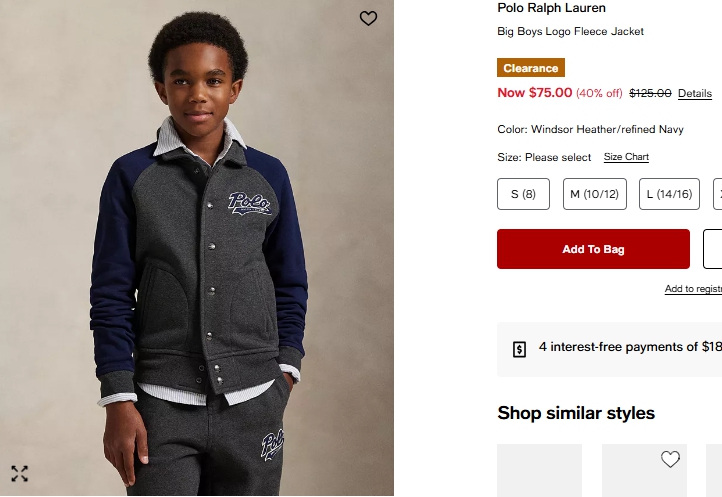Click the outlined button beside Add To Bag
The width and height of the screenshot is (722, 497).
tap(713, 249)
